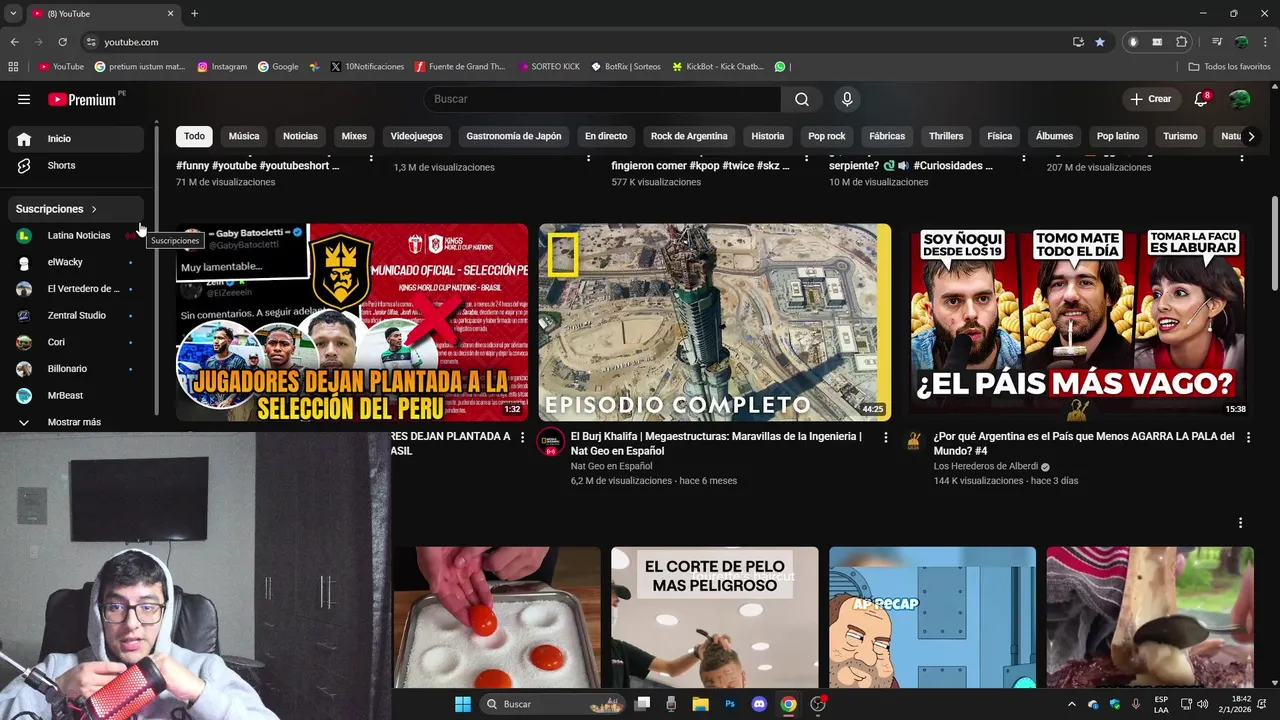Screen dimensions: 1280x720
Task: Open the account avatar menu
Action: click(x=1239, y=99)
